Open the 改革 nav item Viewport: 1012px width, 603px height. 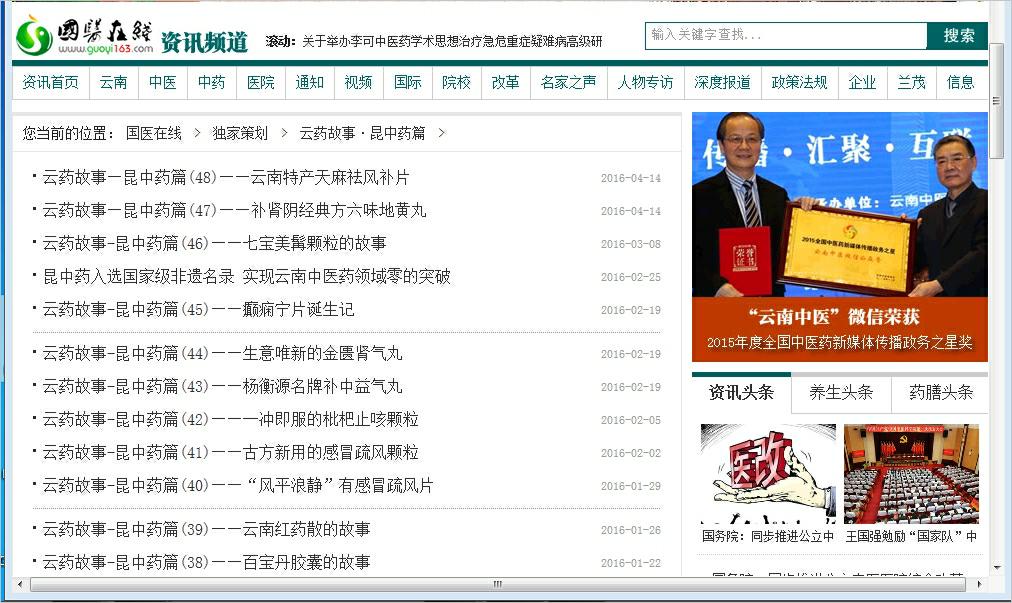coord(505,83)
